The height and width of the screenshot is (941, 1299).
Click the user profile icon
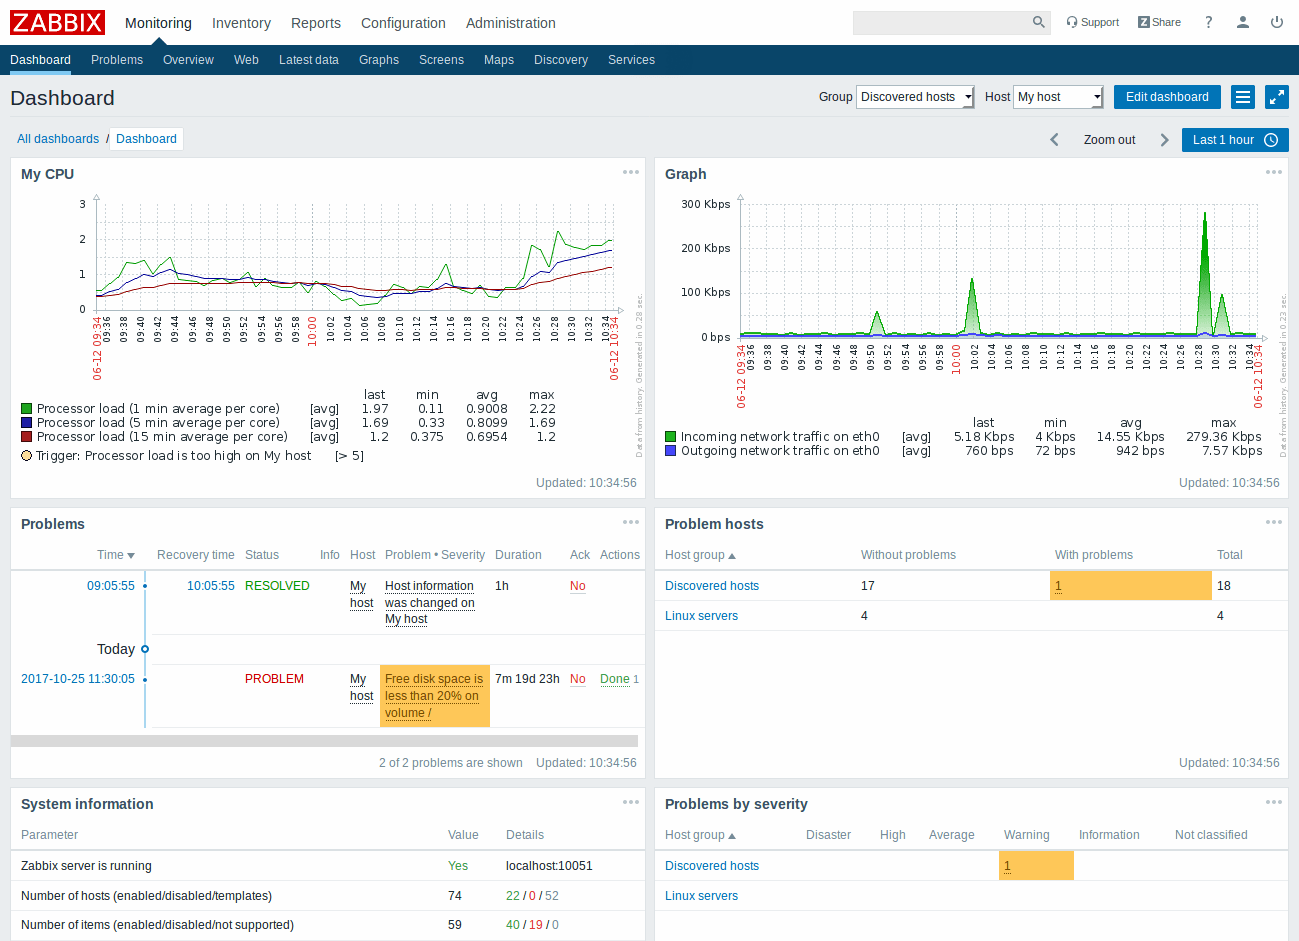pos(1242,22)
